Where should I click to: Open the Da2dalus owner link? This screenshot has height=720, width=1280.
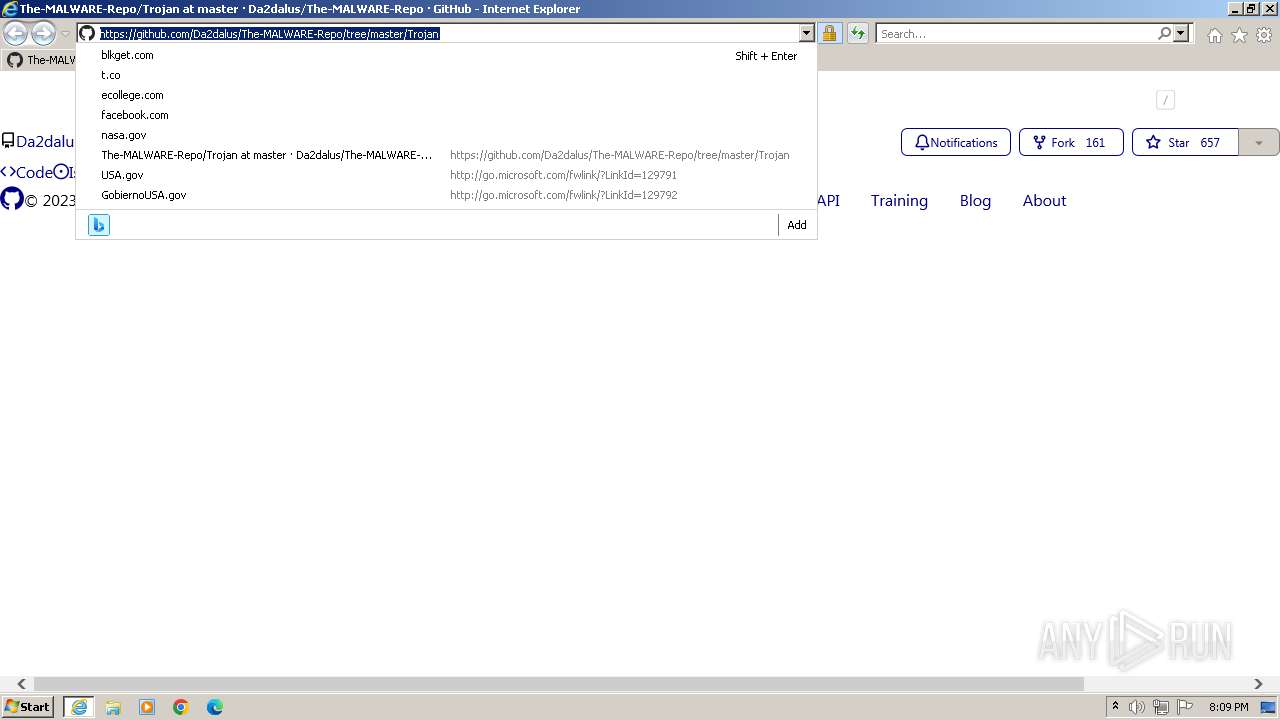coord(45,141)
